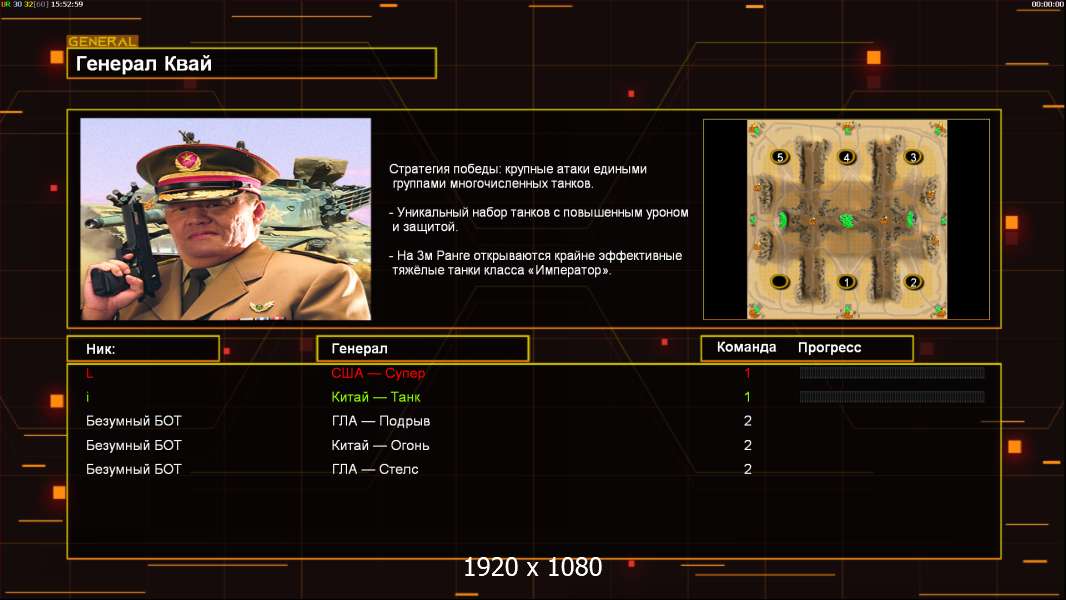
Task: Click the «Уникальный набор танков» bullet text
Action: pyautogui.click(x=538, y=219)
